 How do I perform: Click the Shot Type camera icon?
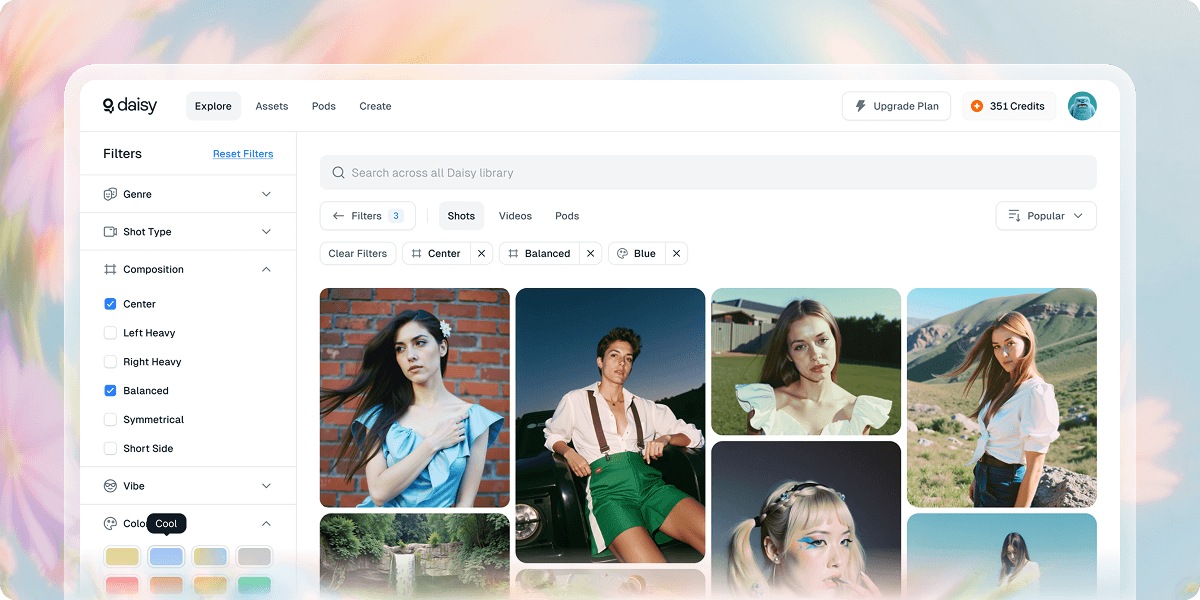pyautogui.click(x=108, y=231)
